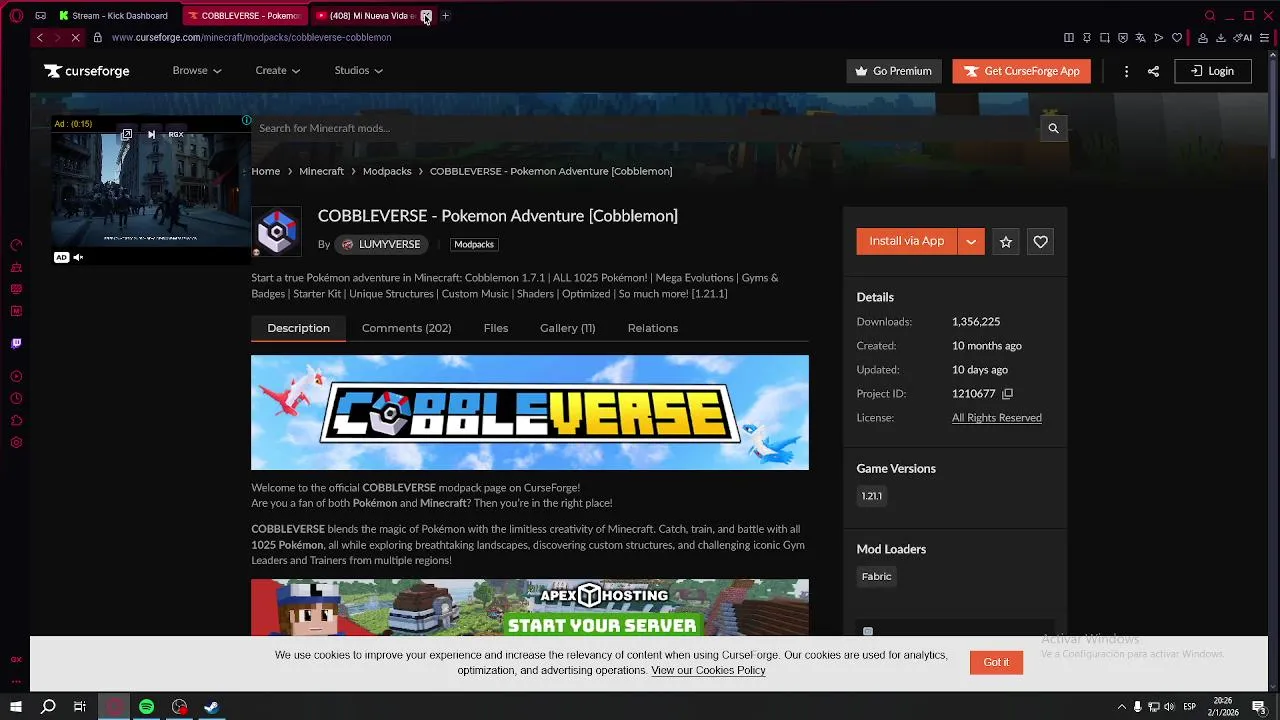This screenshot has width=1280, height=720.
Task: Click the Login button
Action: [x=1212, y=71]
